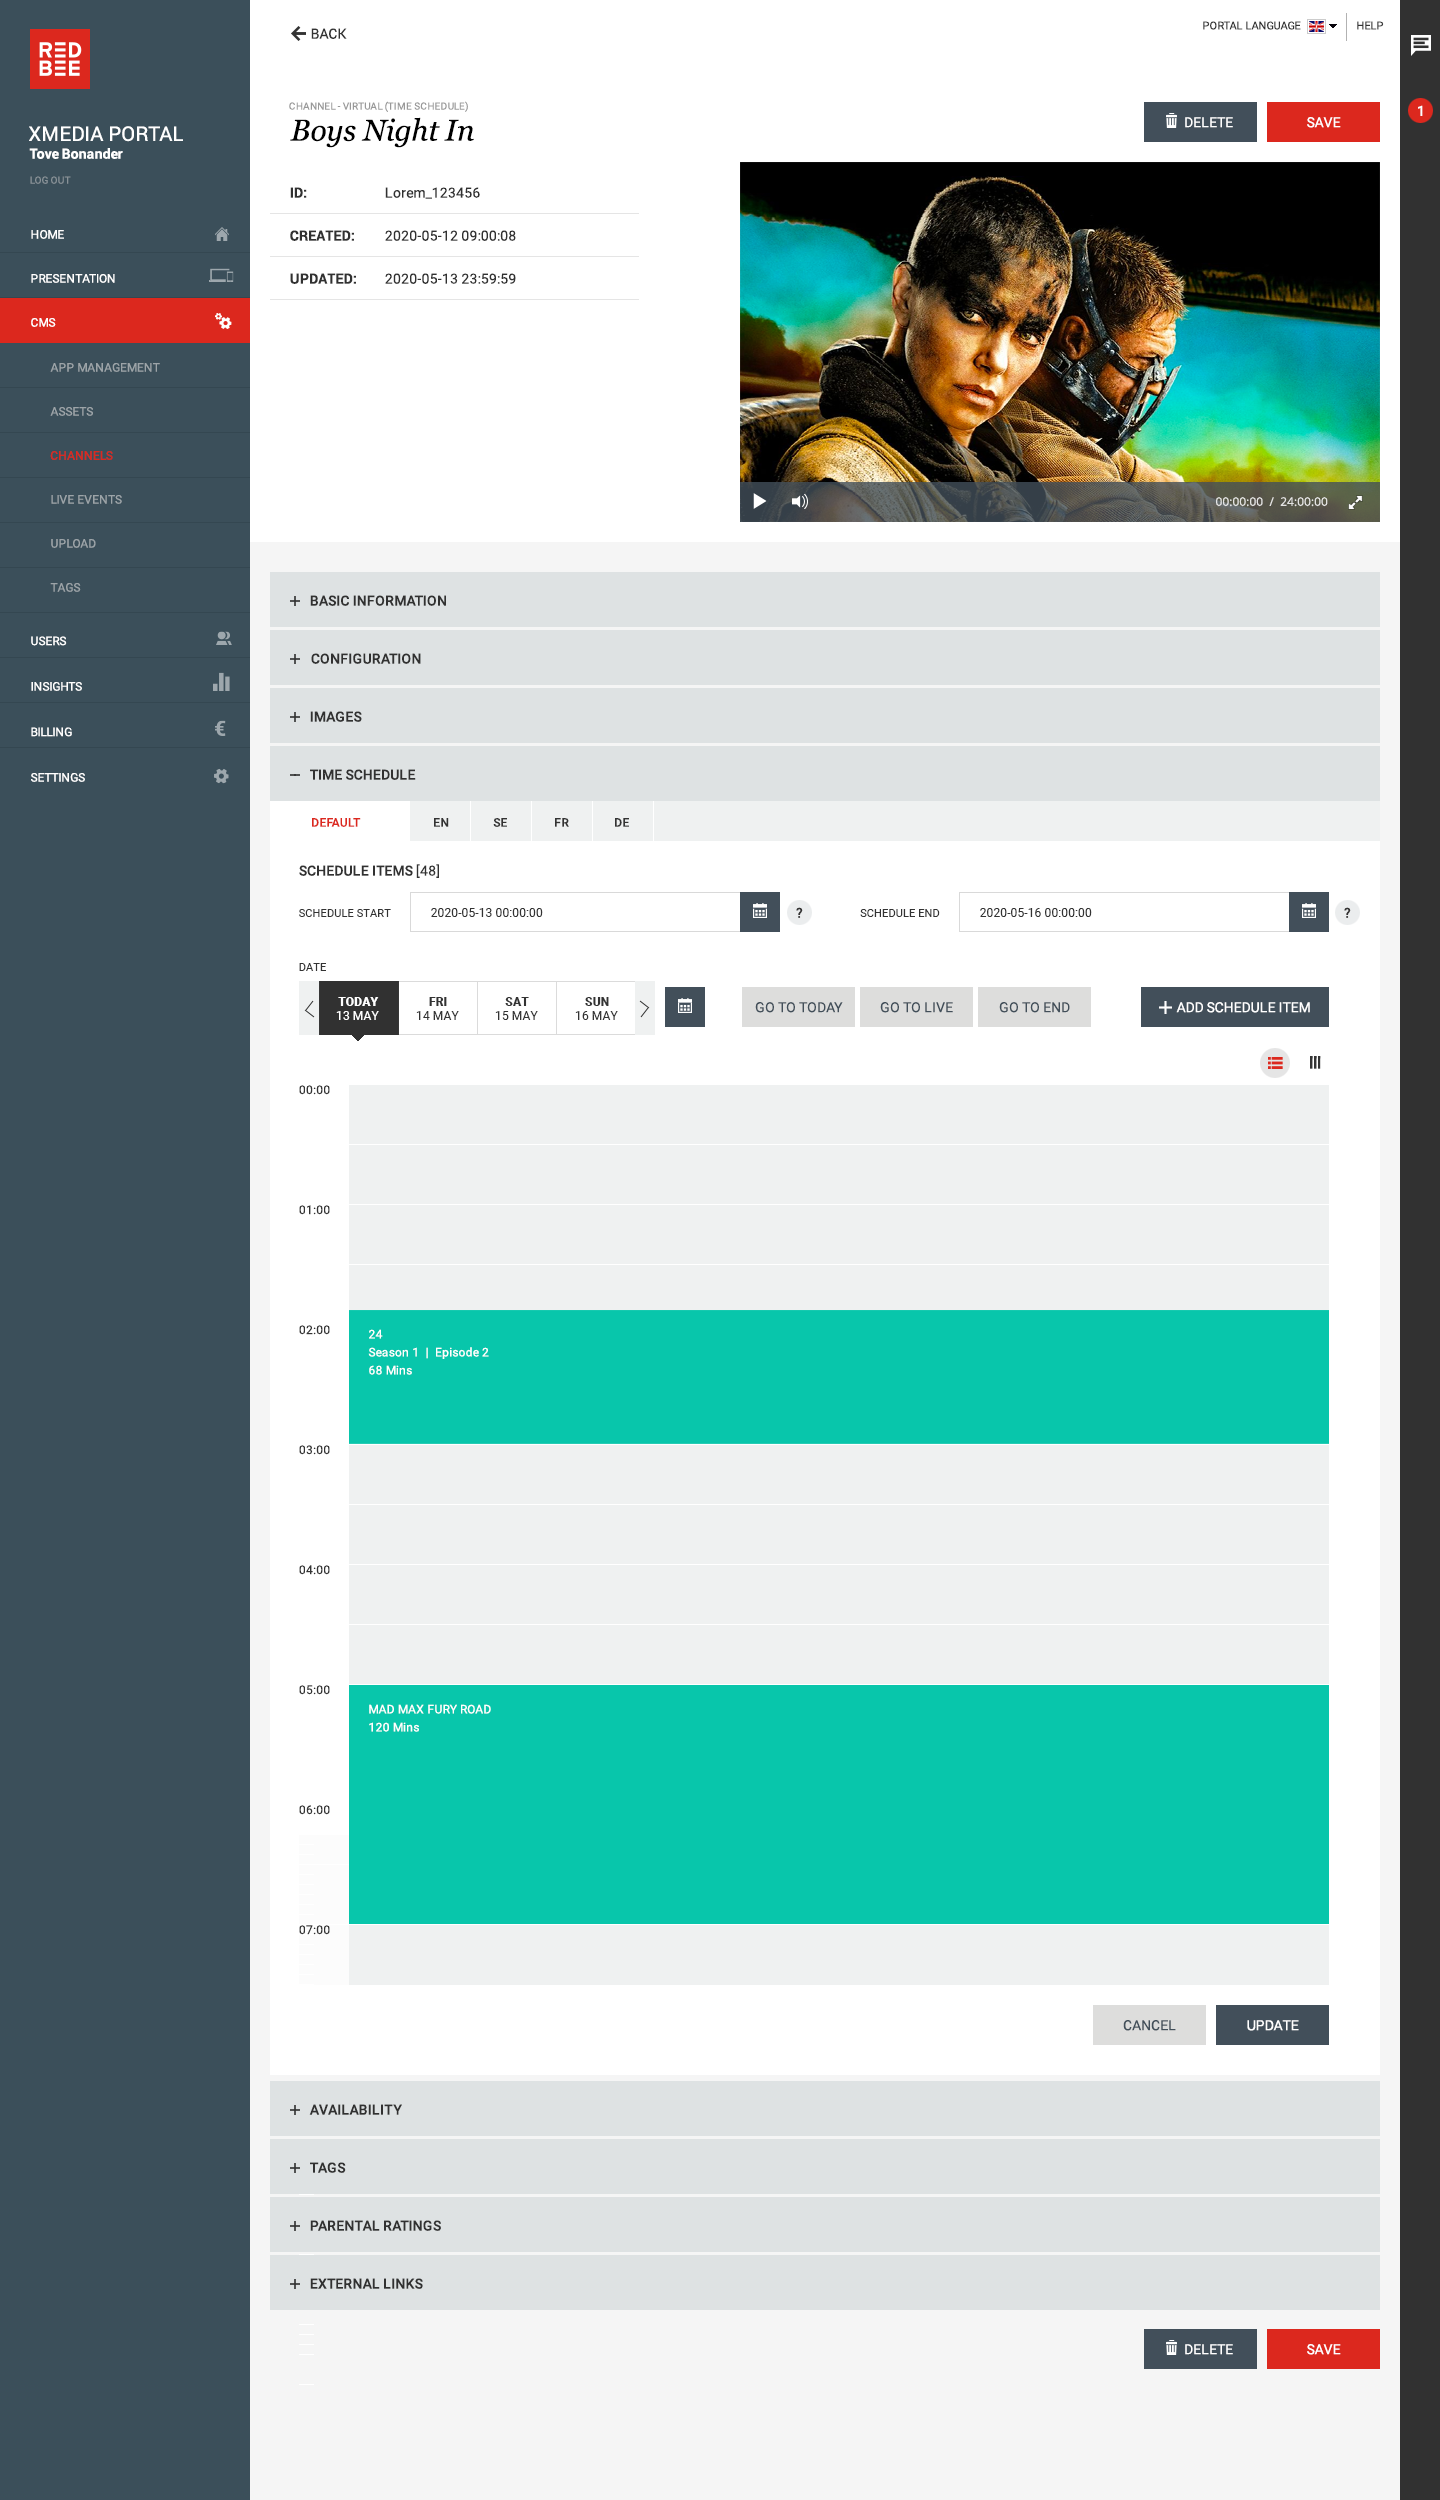Click the Red Bee logo
Viewport: 1440px width, 2500px height.
point(60,59)
